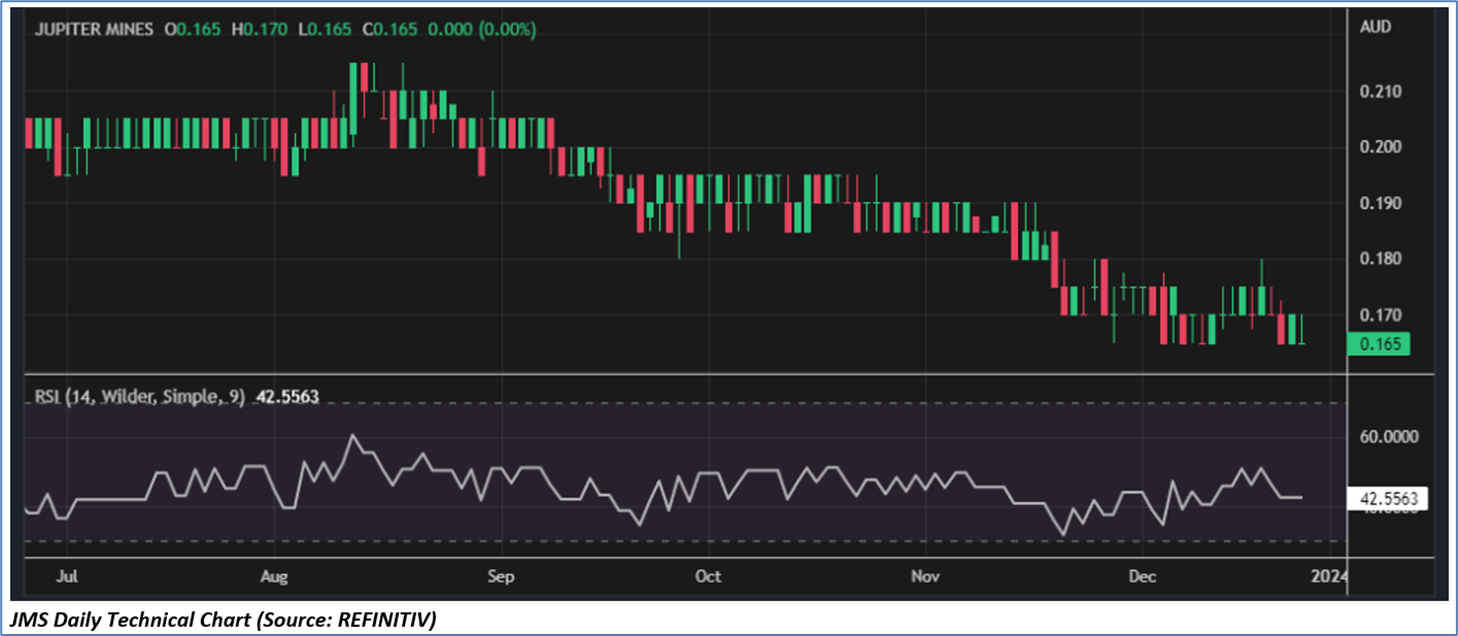
Task: Click the JMS Daily Technical Chart caption
Action: point(221,620)
